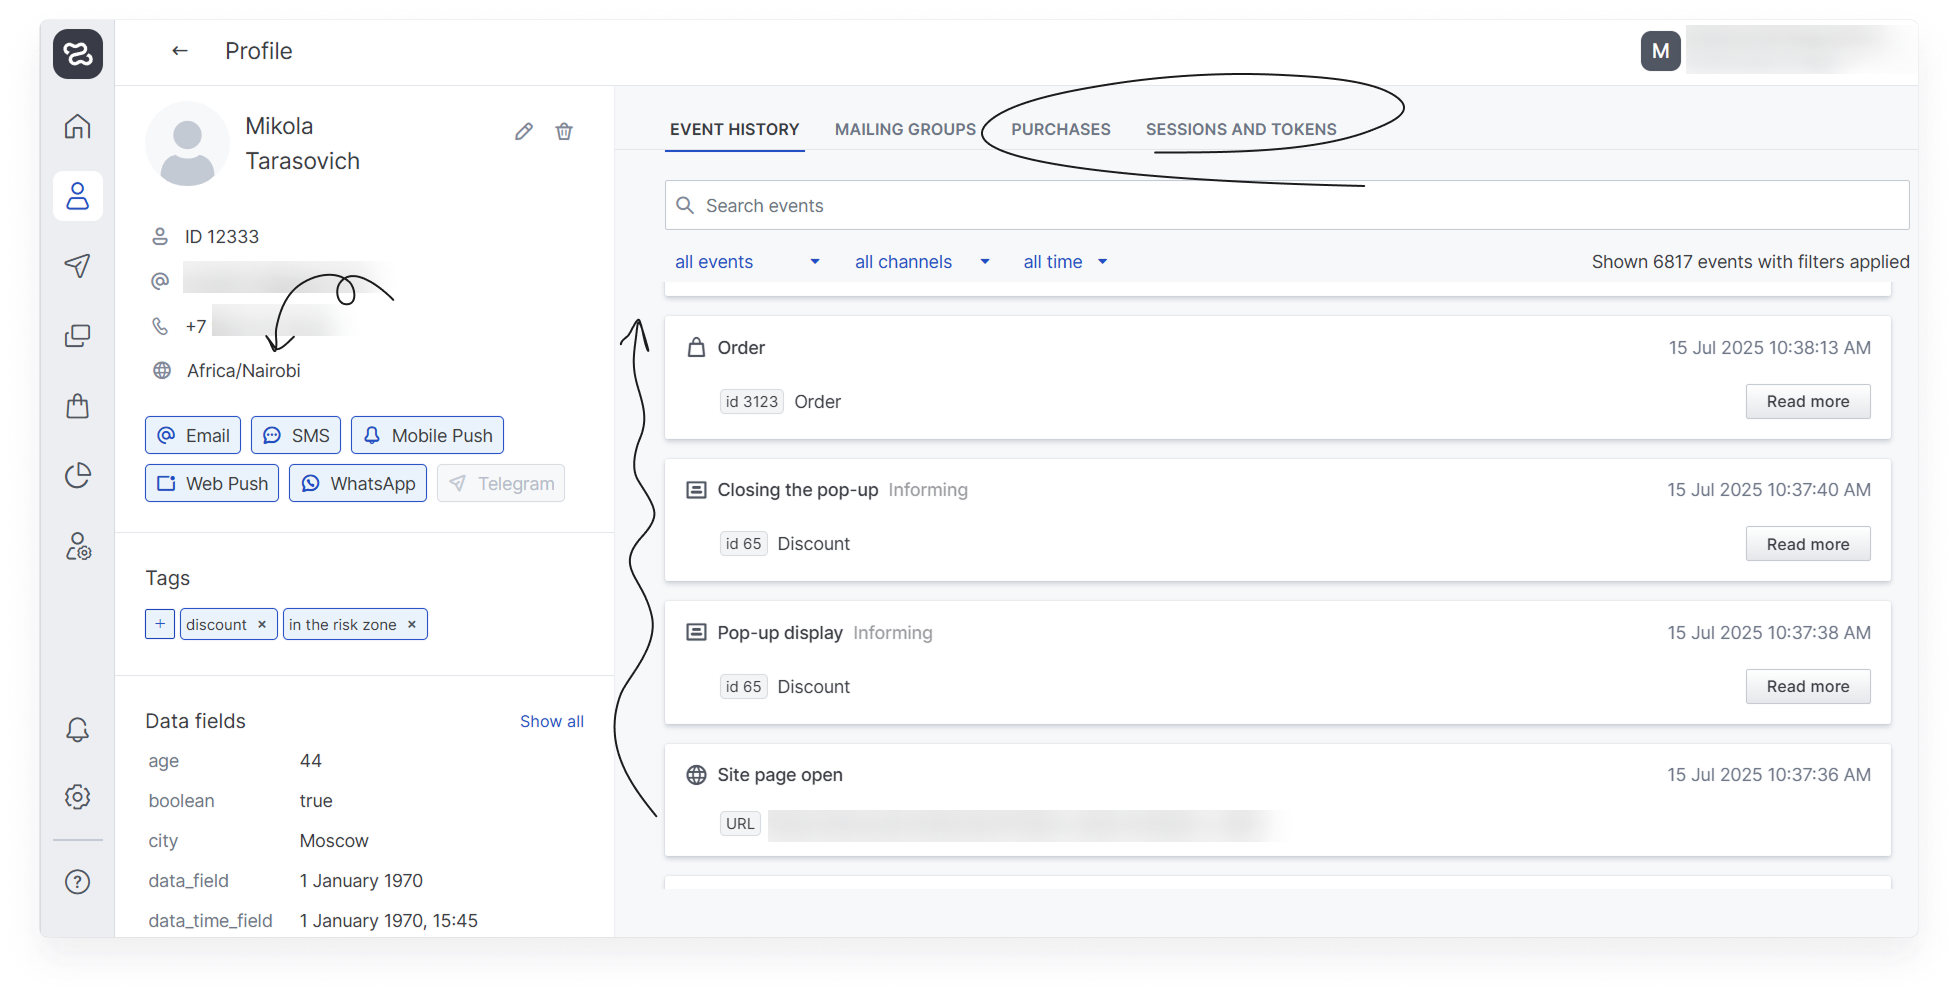Toggle the Email channel button

pyautogui.click(x=193, y=436)
